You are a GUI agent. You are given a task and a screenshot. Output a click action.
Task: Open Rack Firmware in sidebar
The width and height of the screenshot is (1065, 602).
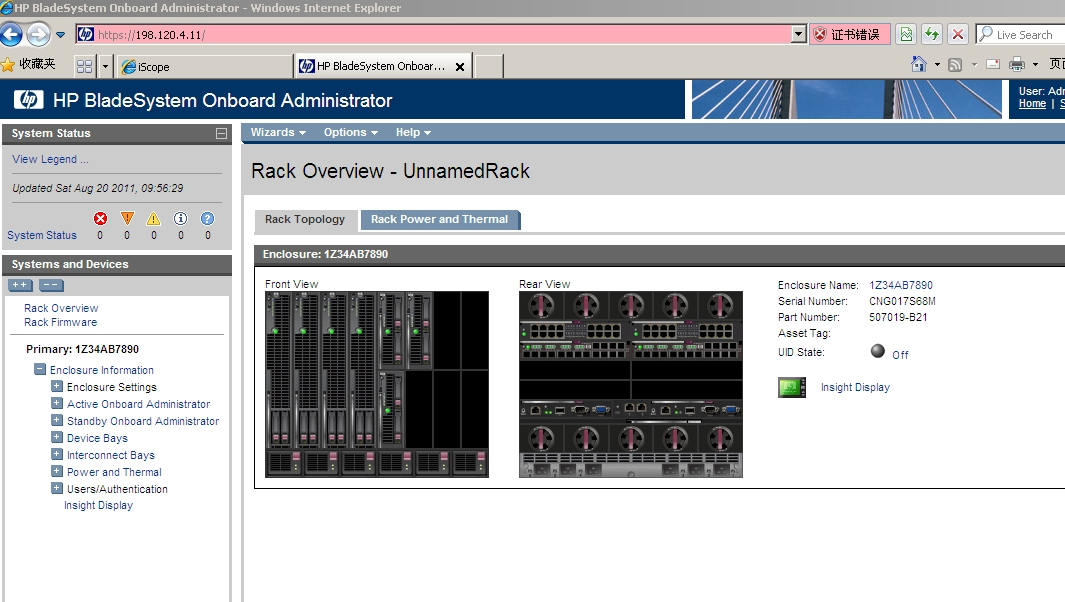tap(60, 322)
